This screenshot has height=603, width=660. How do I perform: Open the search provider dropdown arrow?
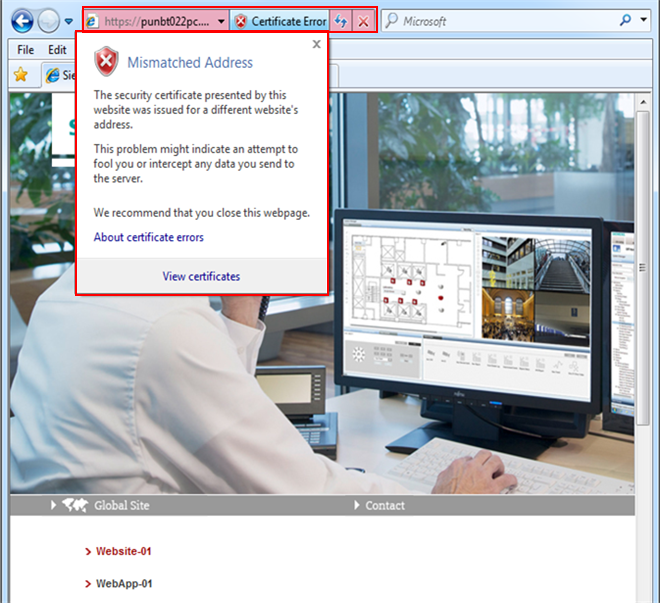[x=645, y=21]
